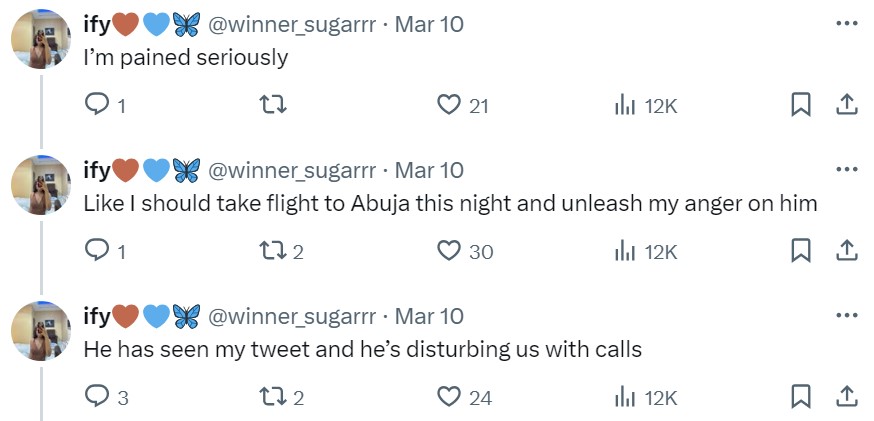The image size is (874, 421).
Task: Click Mar 10 timestamp on the Abuja tweet
Action: (x=429, y=170)
